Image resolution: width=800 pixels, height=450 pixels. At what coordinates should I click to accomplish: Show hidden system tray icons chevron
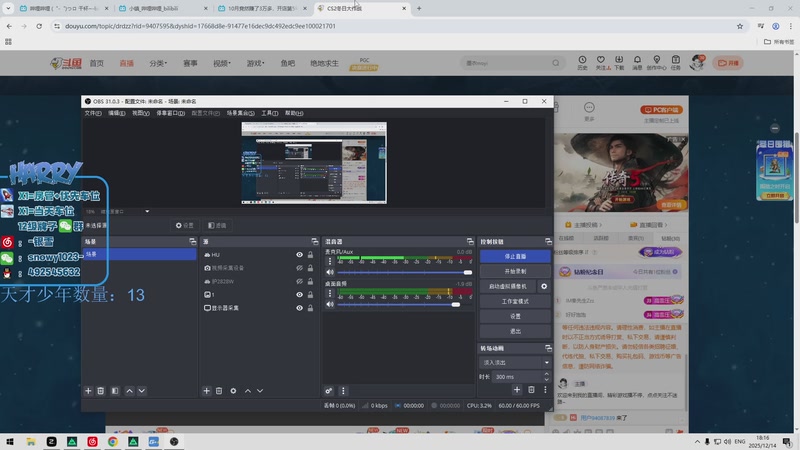point(697,441)
